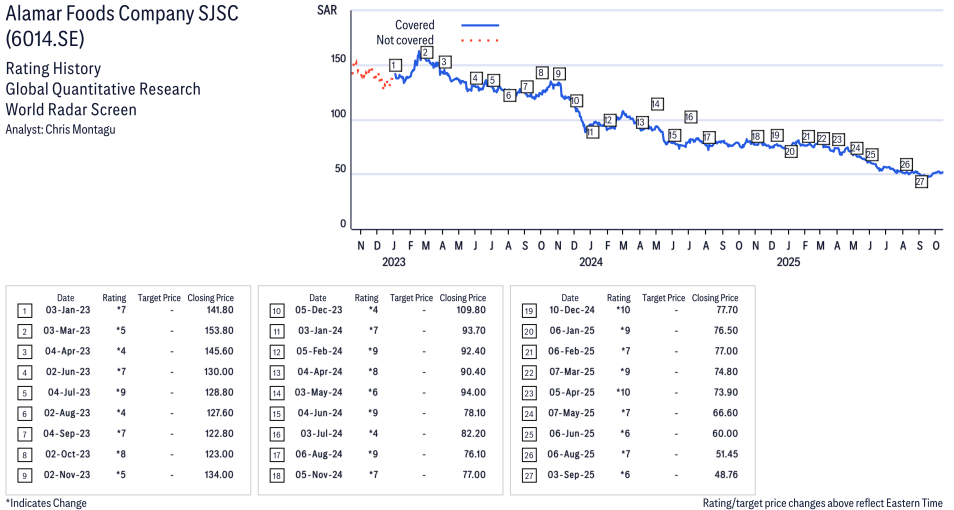Click the red dotted Not covered legend sample
Image resolution: width=954 pixels, height=510 pixels.
pos(480,40)
